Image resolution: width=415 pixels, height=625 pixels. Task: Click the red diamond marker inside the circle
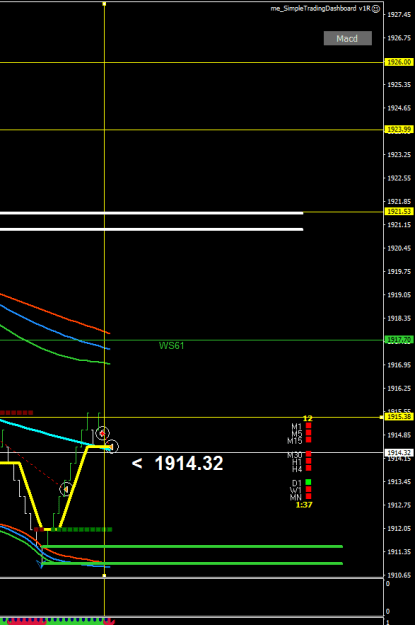click(103, 433)
